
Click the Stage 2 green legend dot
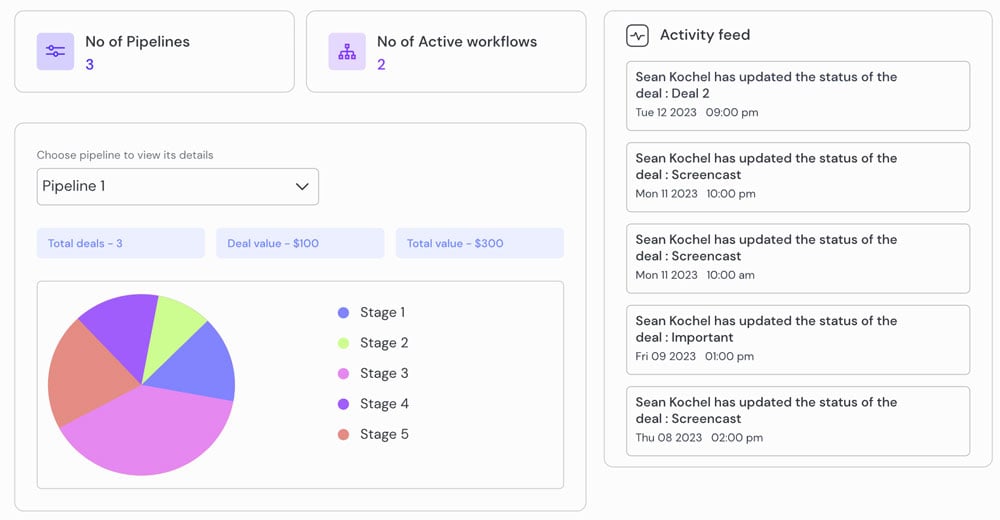click(x=343, y=343)
